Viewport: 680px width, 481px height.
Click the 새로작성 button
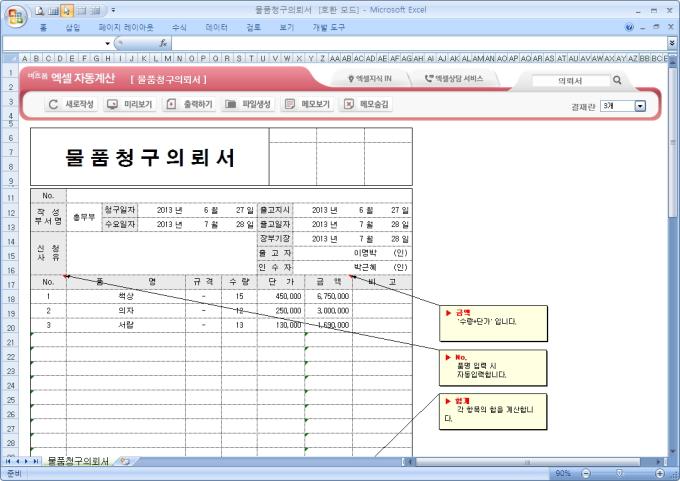pos(72,104)
